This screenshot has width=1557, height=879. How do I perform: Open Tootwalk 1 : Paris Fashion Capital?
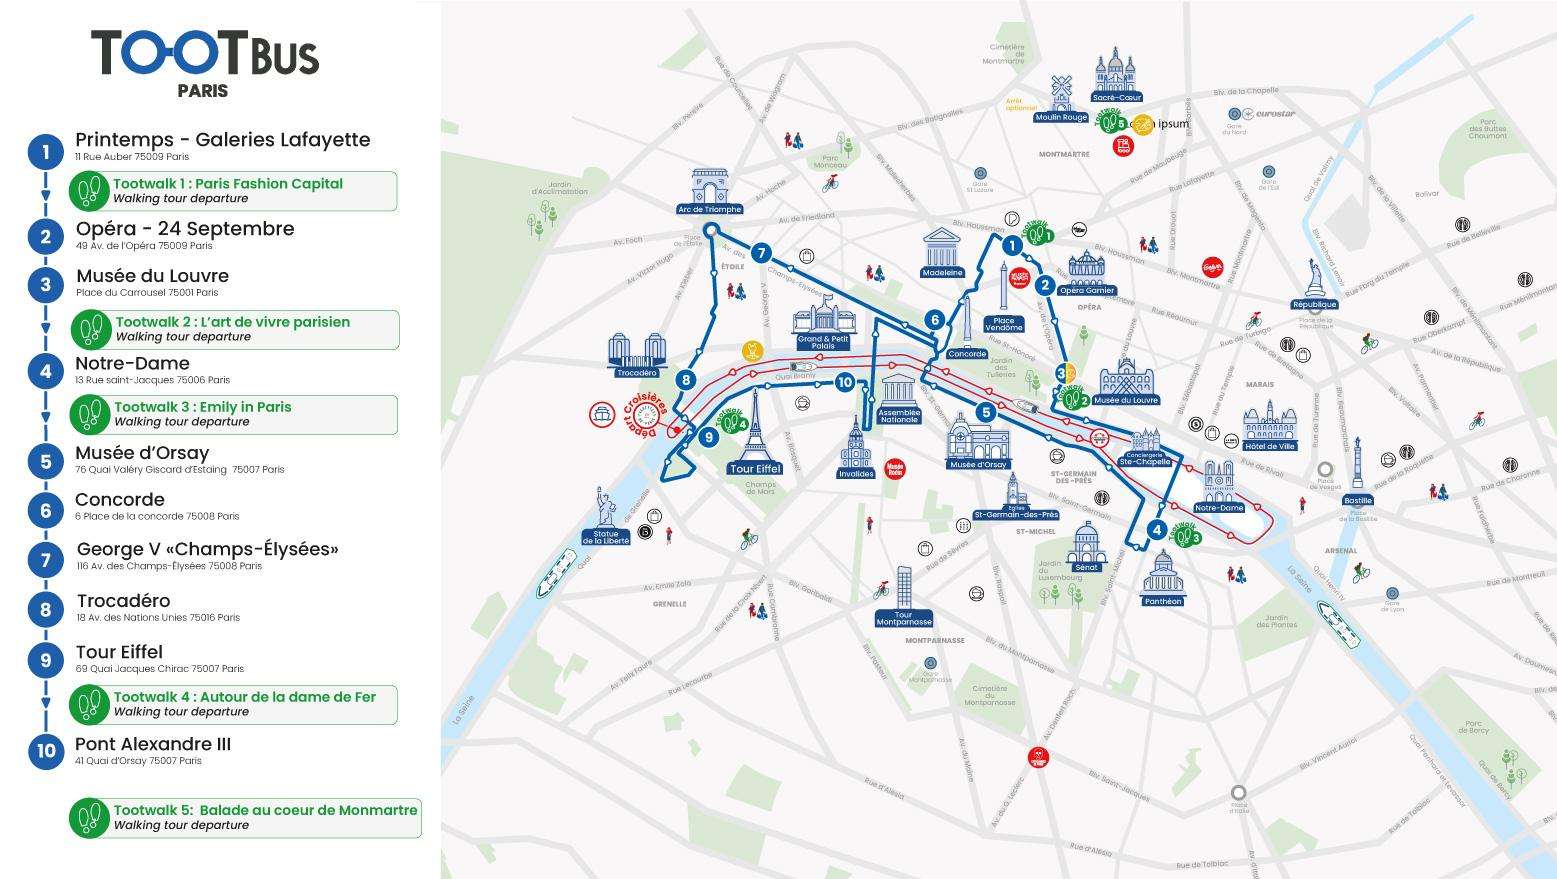click(x=233, y=191)
